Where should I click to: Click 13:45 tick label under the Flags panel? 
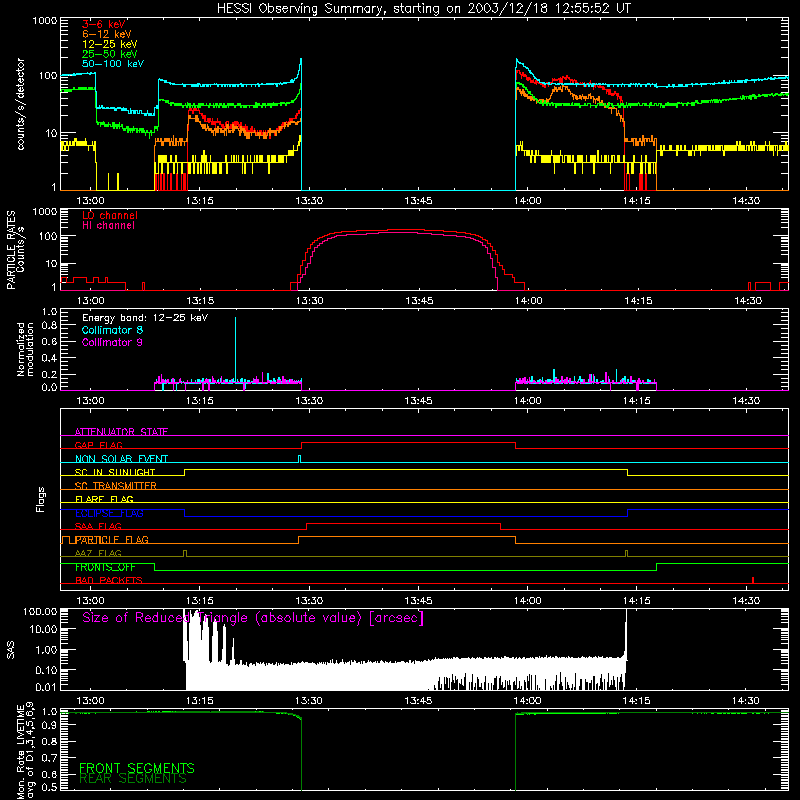click(418, 601)
